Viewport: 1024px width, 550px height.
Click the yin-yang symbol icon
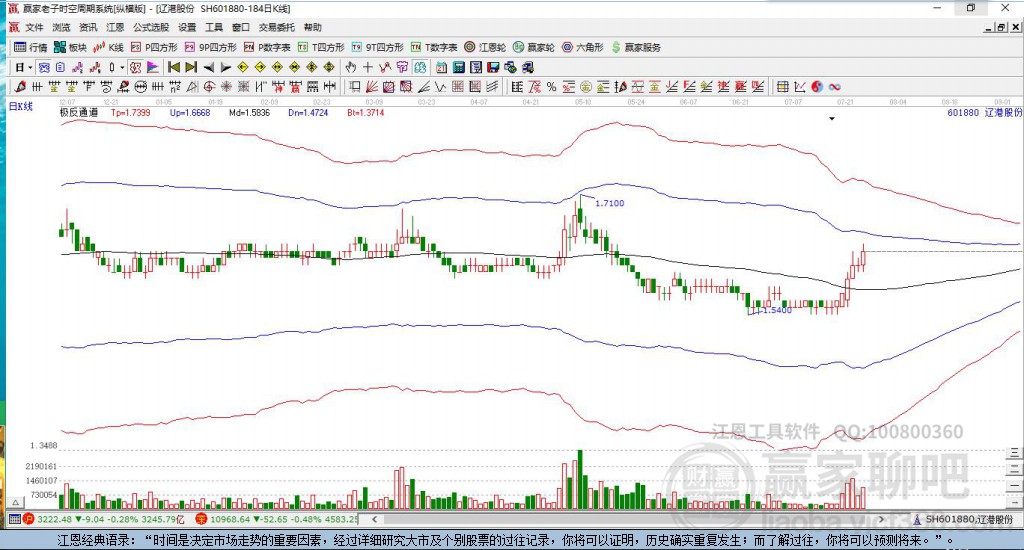tap(817, 87)
